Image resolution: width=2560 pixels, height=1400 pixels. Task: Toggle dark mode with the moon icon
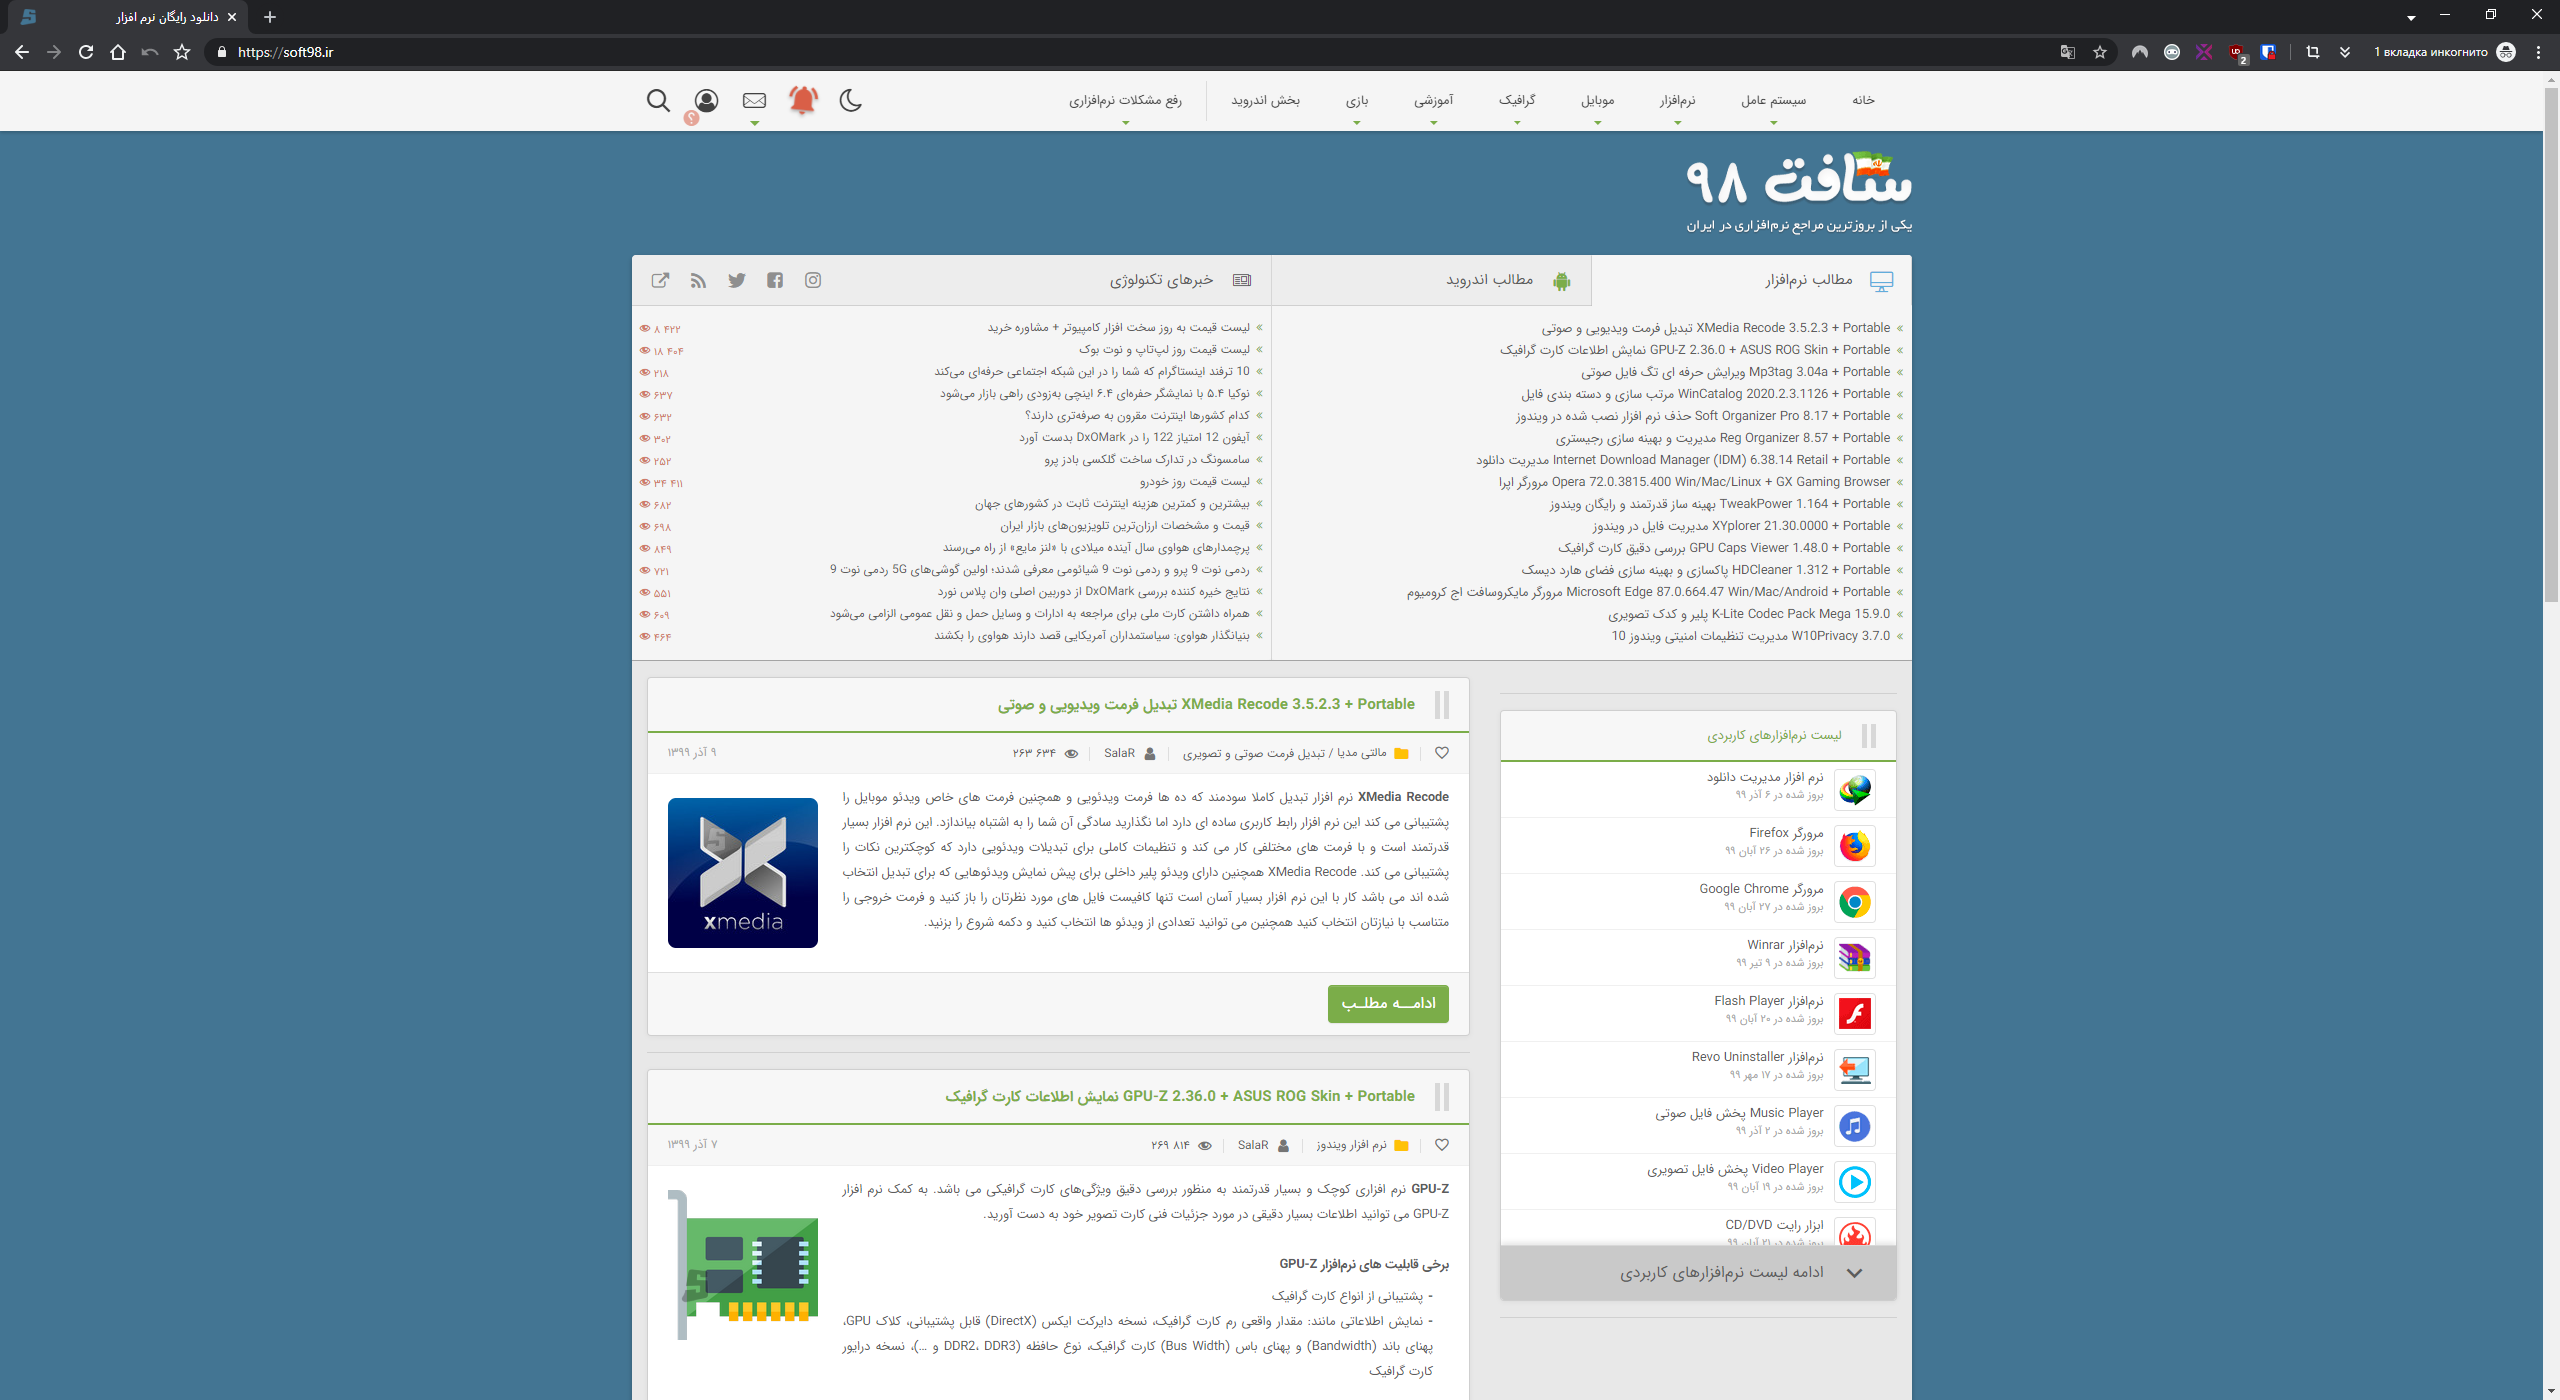(x=850, y=100)
